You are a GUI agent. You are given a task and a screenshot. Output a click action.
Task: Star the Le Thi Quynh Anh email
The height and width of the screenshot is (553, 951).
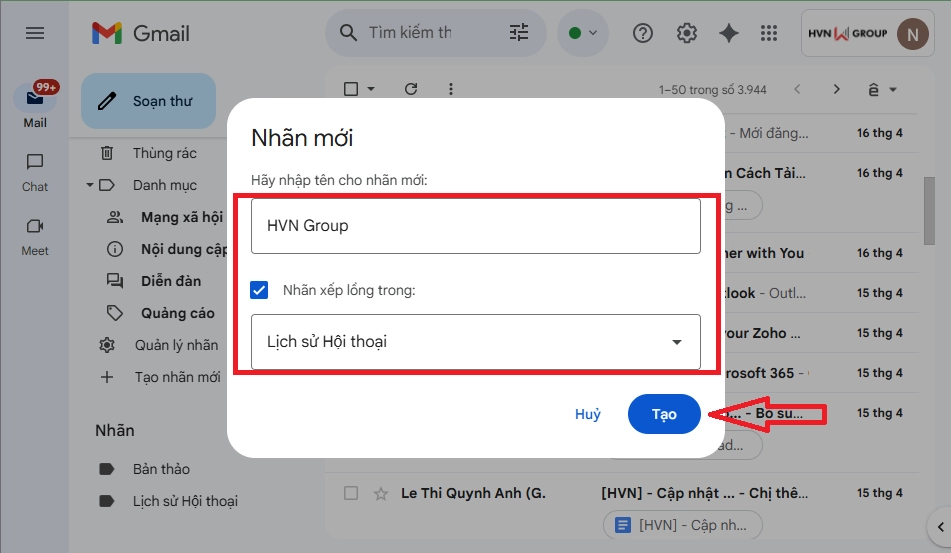380,493
